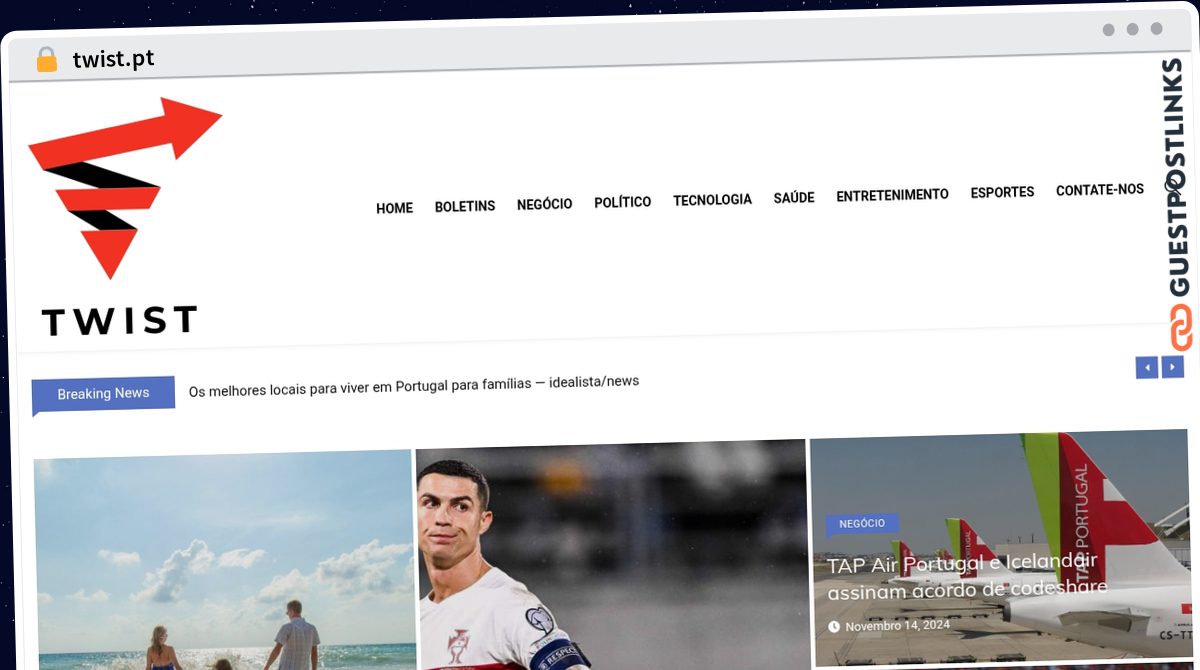Click the twist.pt address bar text
Viewport: 1200px width, 670px height.
click(113, 59)
